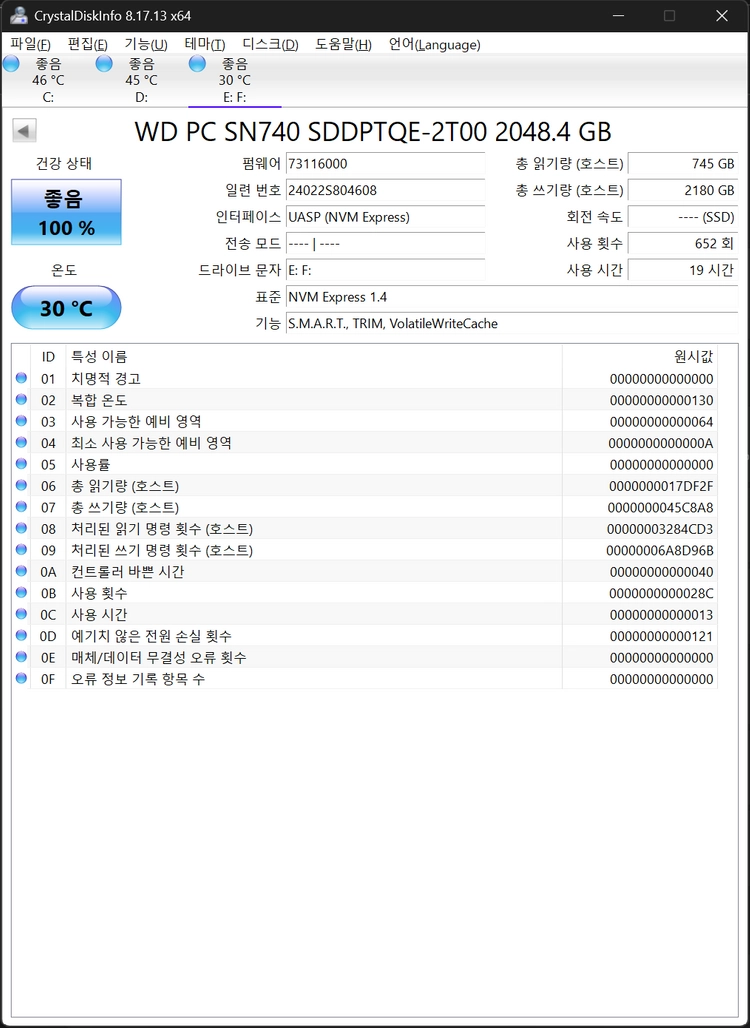Switch to the D: 45 °C disk tab
The width and height of the screenshot is (750, 1028).
tap(141, 80)
